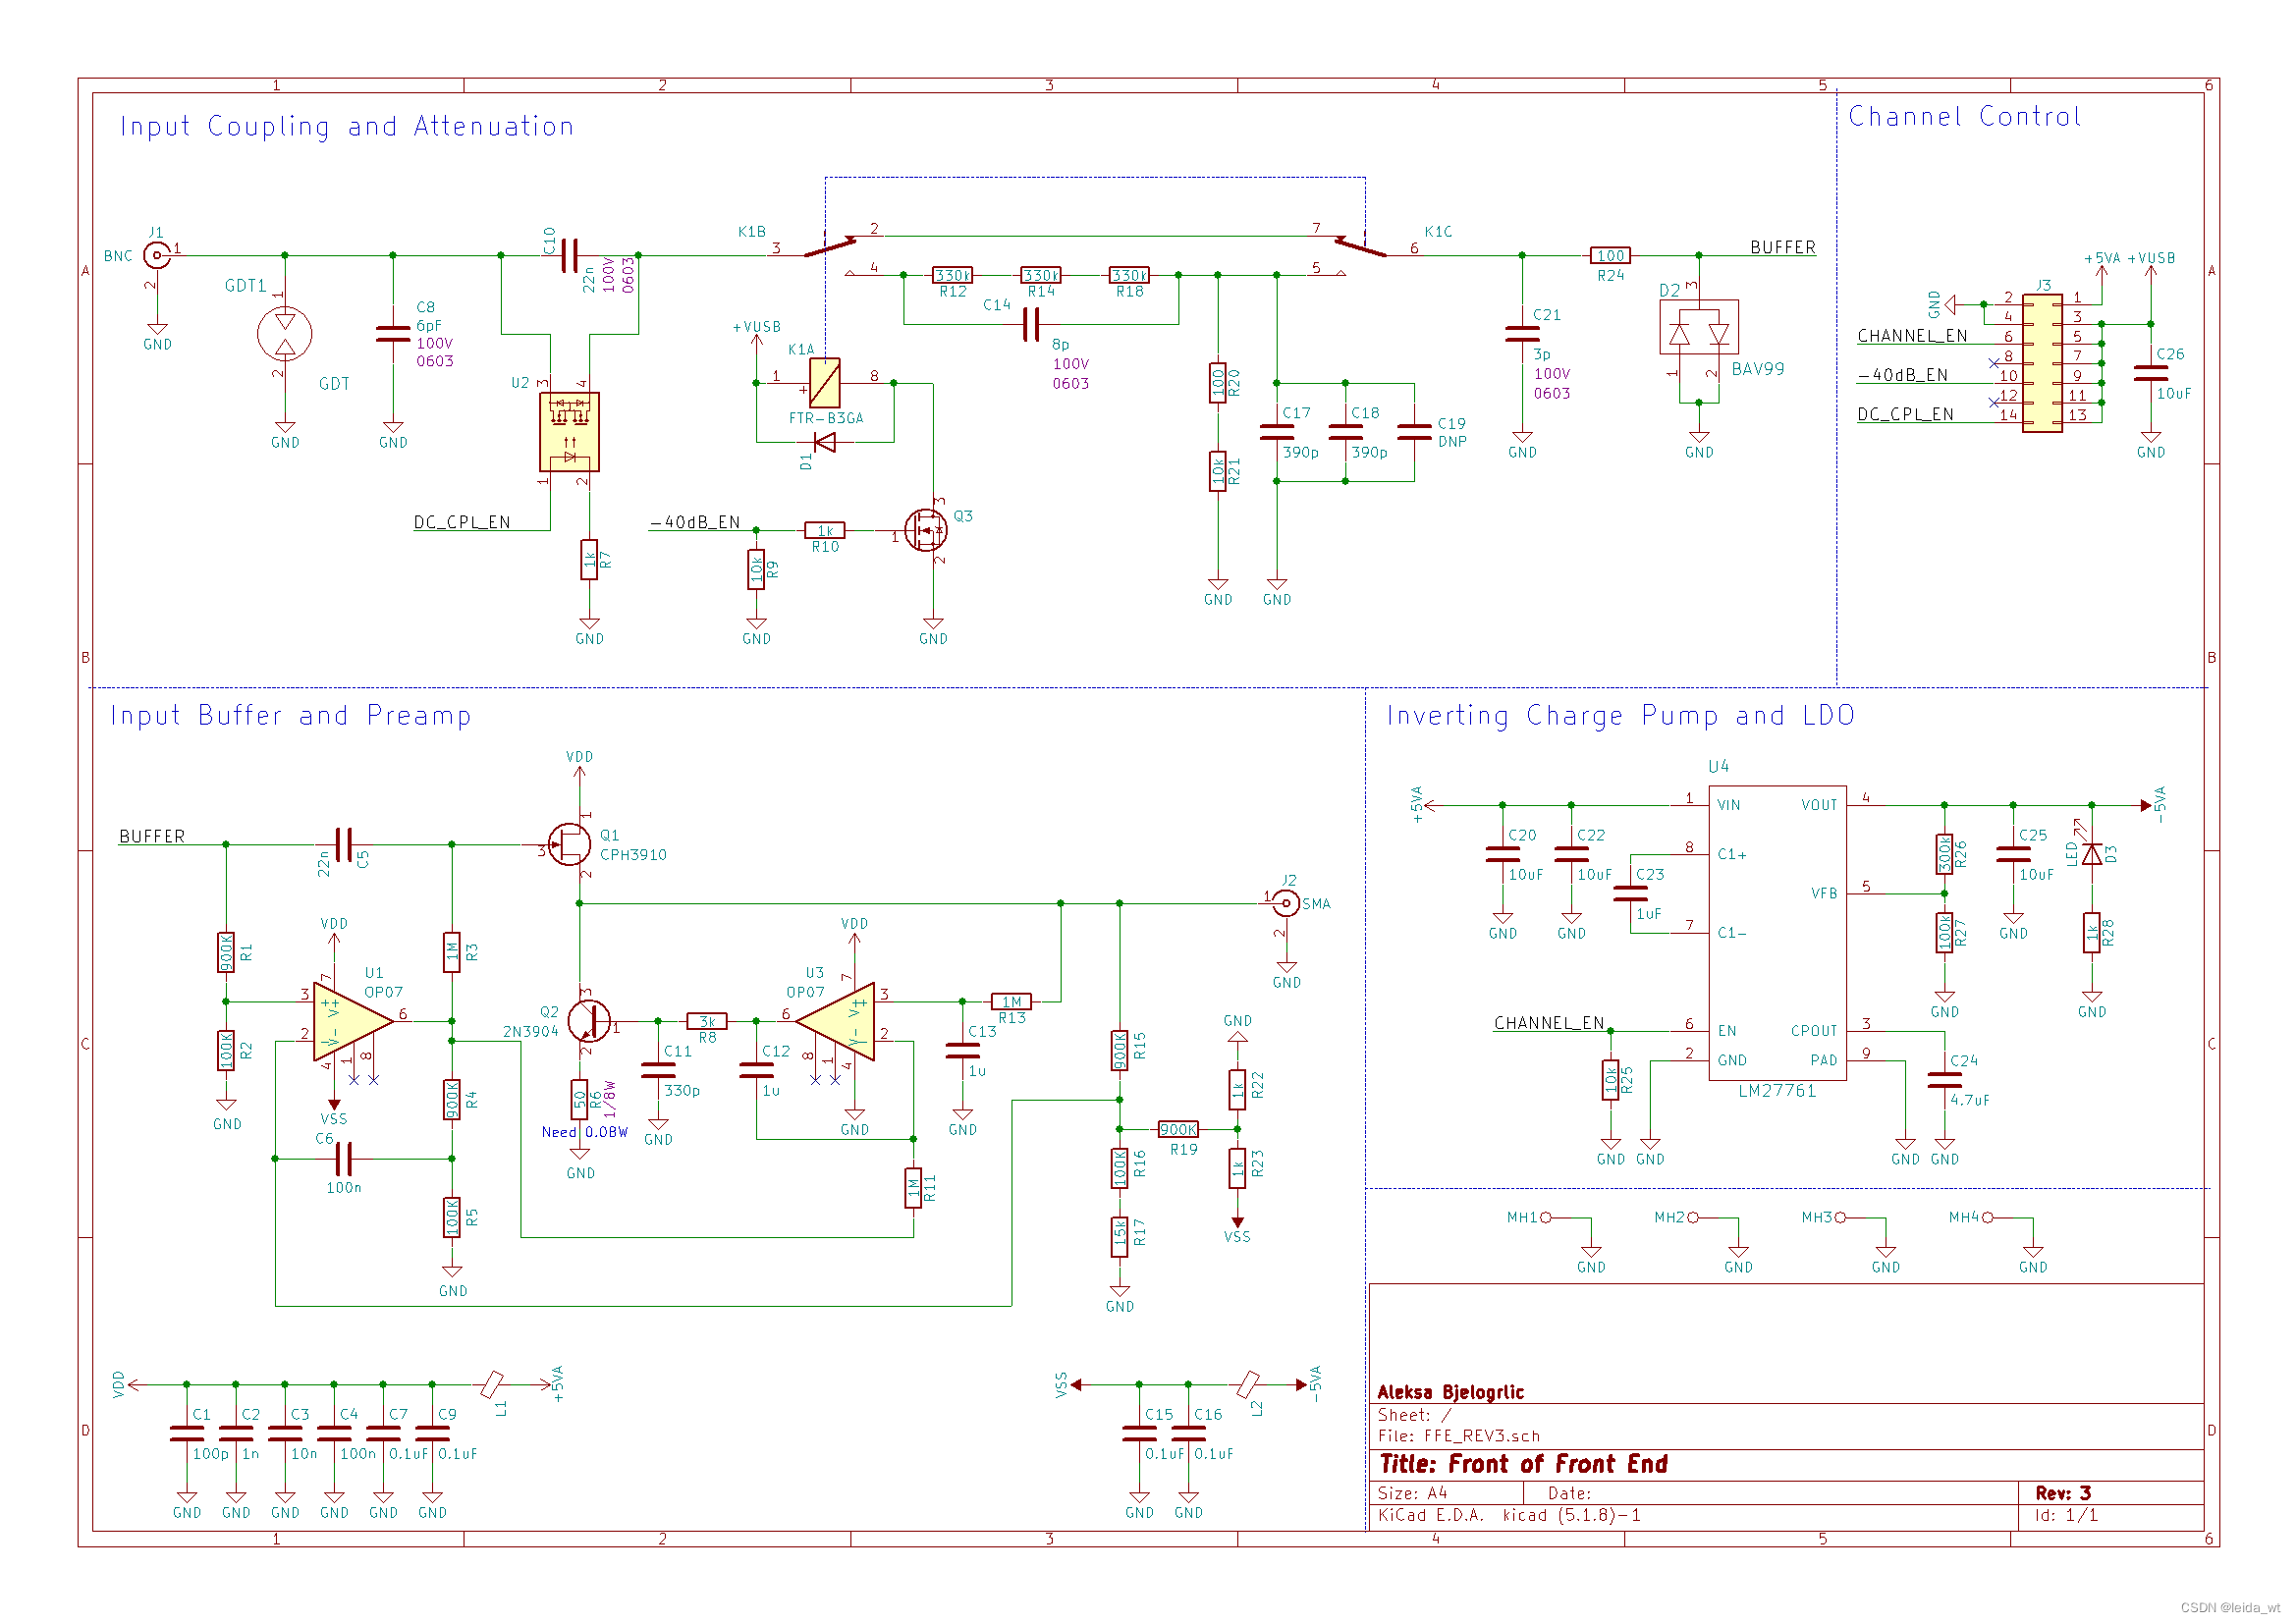Viewport: 2296px width, 1623px height.
Task: Click the C21 3p capacitor
Action: pyautogui.click(x=1522, y=334)
